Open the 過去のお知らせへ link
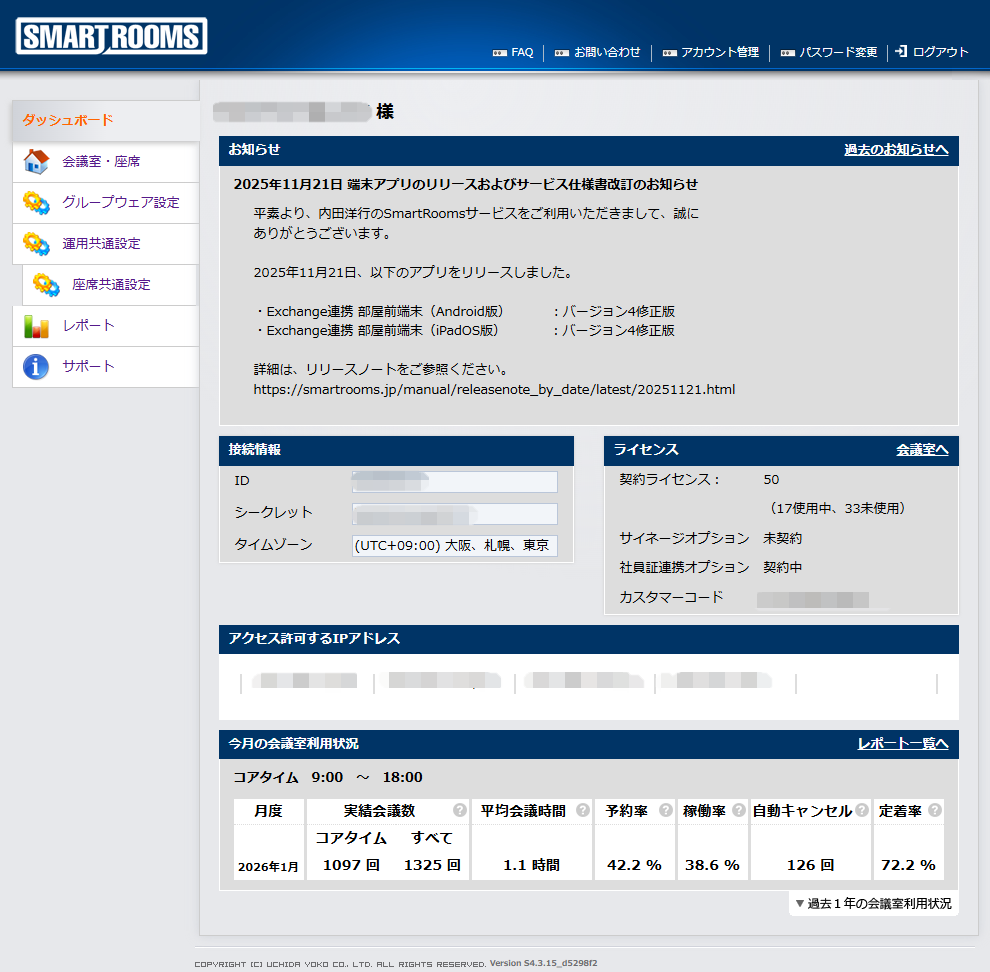 [896, 150]
